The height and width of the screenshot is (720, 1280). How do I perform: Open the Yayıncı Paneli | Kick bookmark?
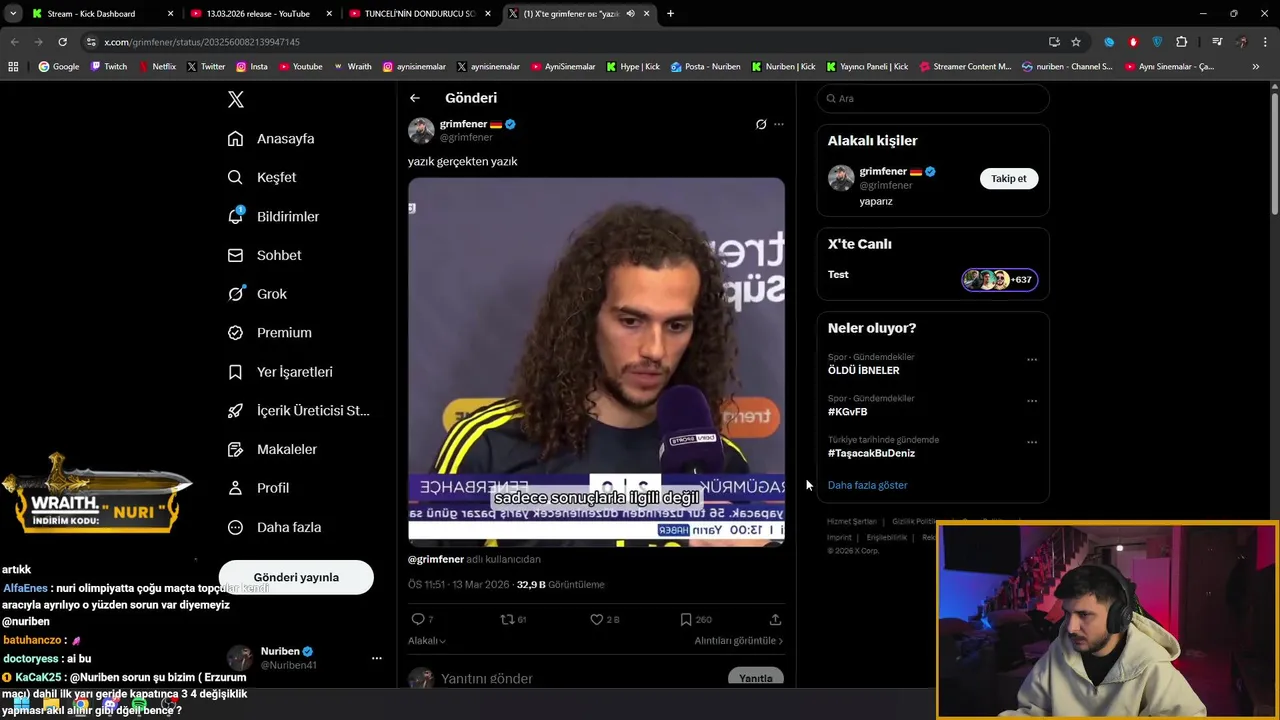867,66
